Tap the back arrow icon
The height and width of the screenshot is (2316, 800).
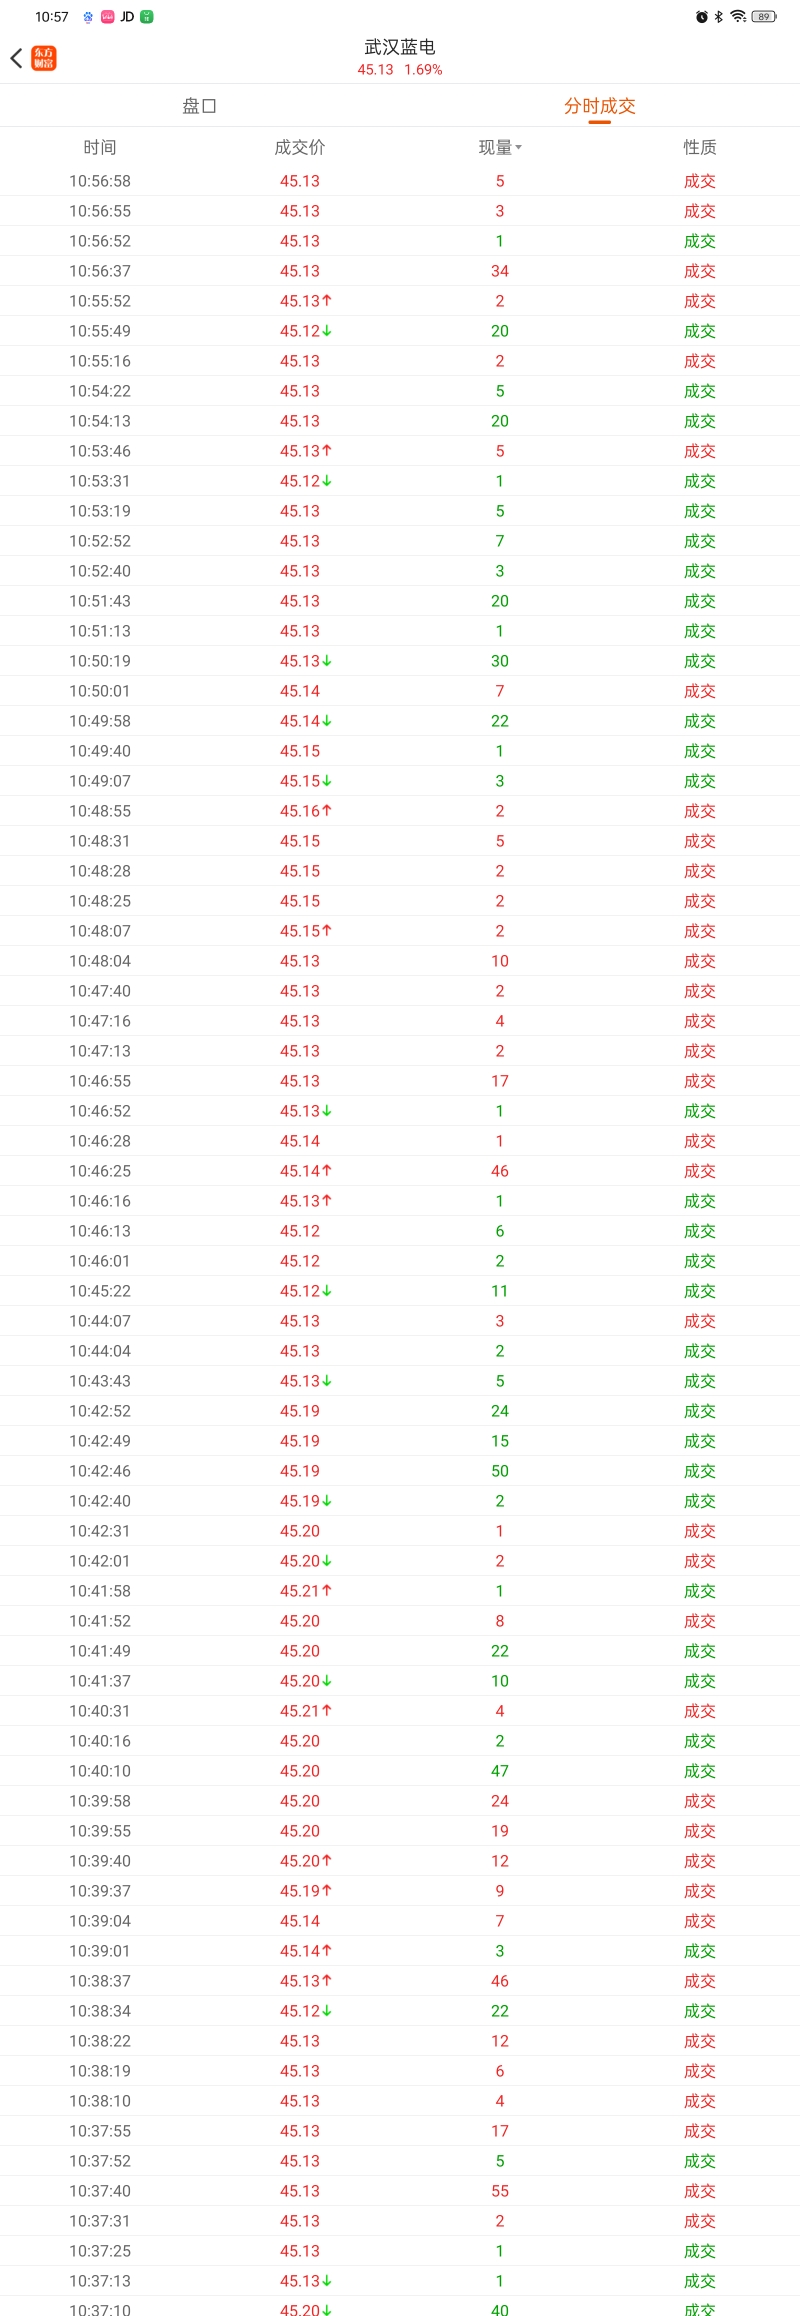coord(16,58)
